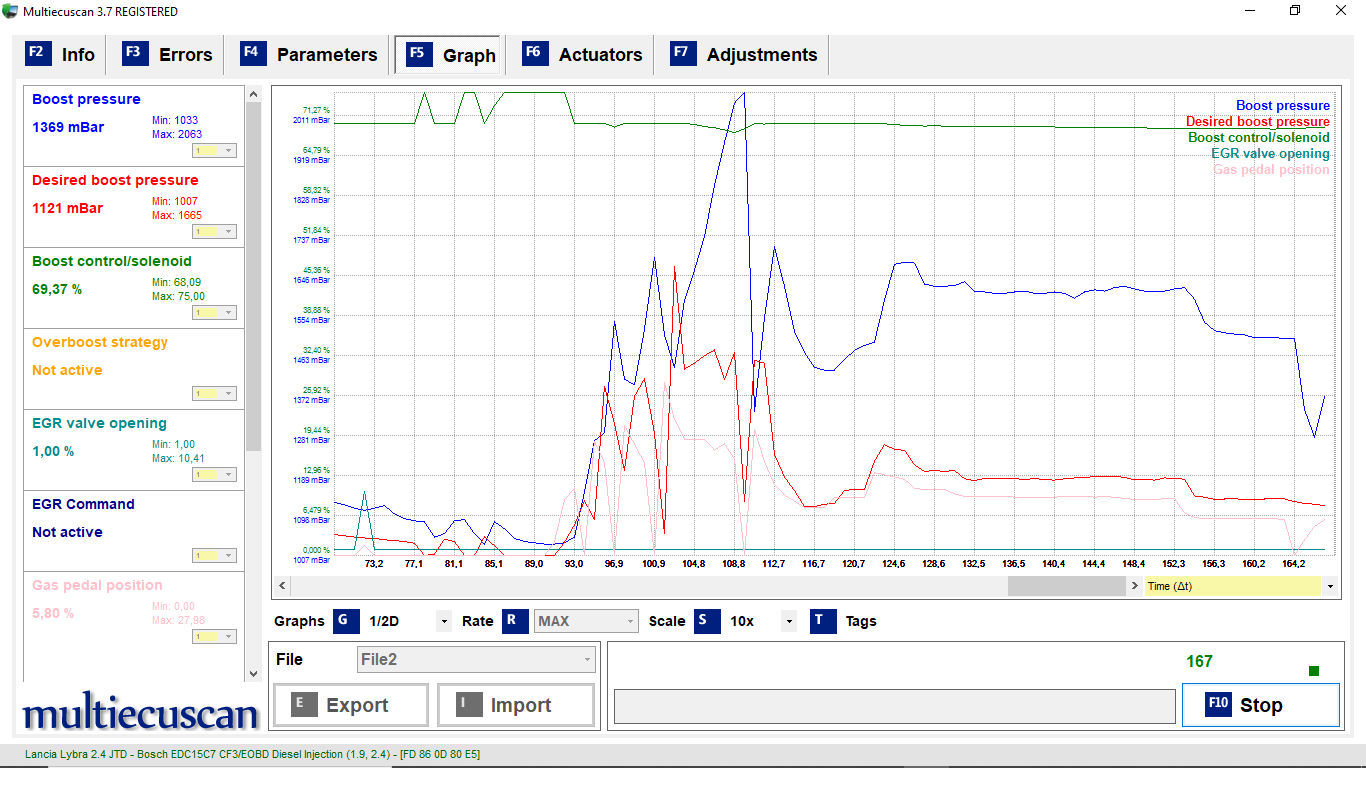Select the EGR valve opening parameter name
This screenshot has height=800, width=1366.
point(99,423)
